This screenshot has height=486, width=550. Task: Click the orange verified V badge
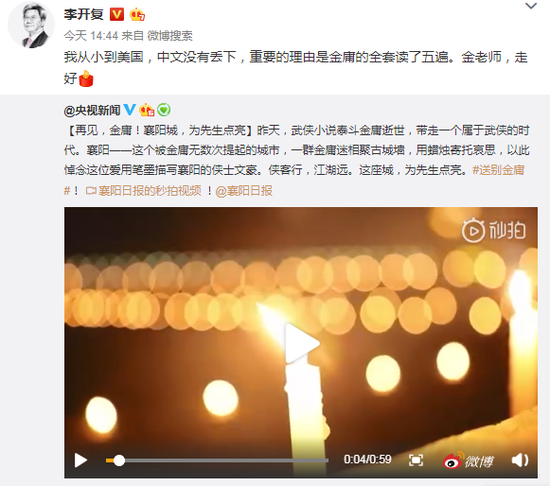pyautogui.click(x=117, y=15)
